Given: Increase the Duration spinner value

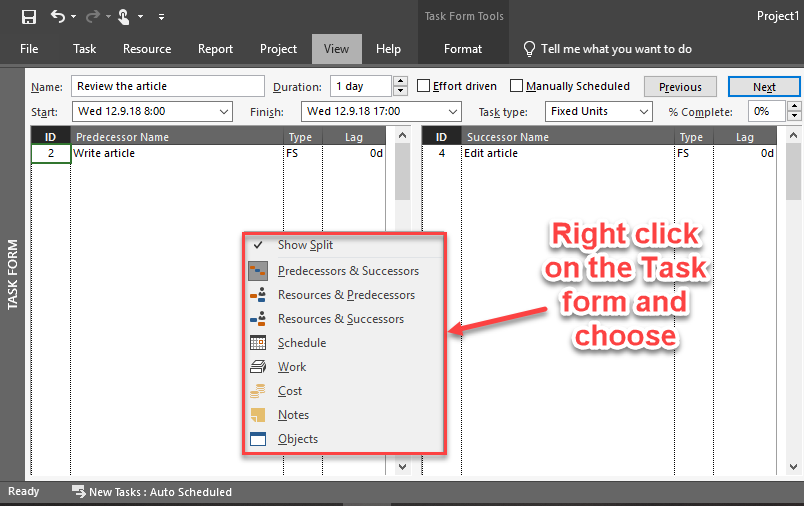Looking at the screenshot, I should coord(401,81).
